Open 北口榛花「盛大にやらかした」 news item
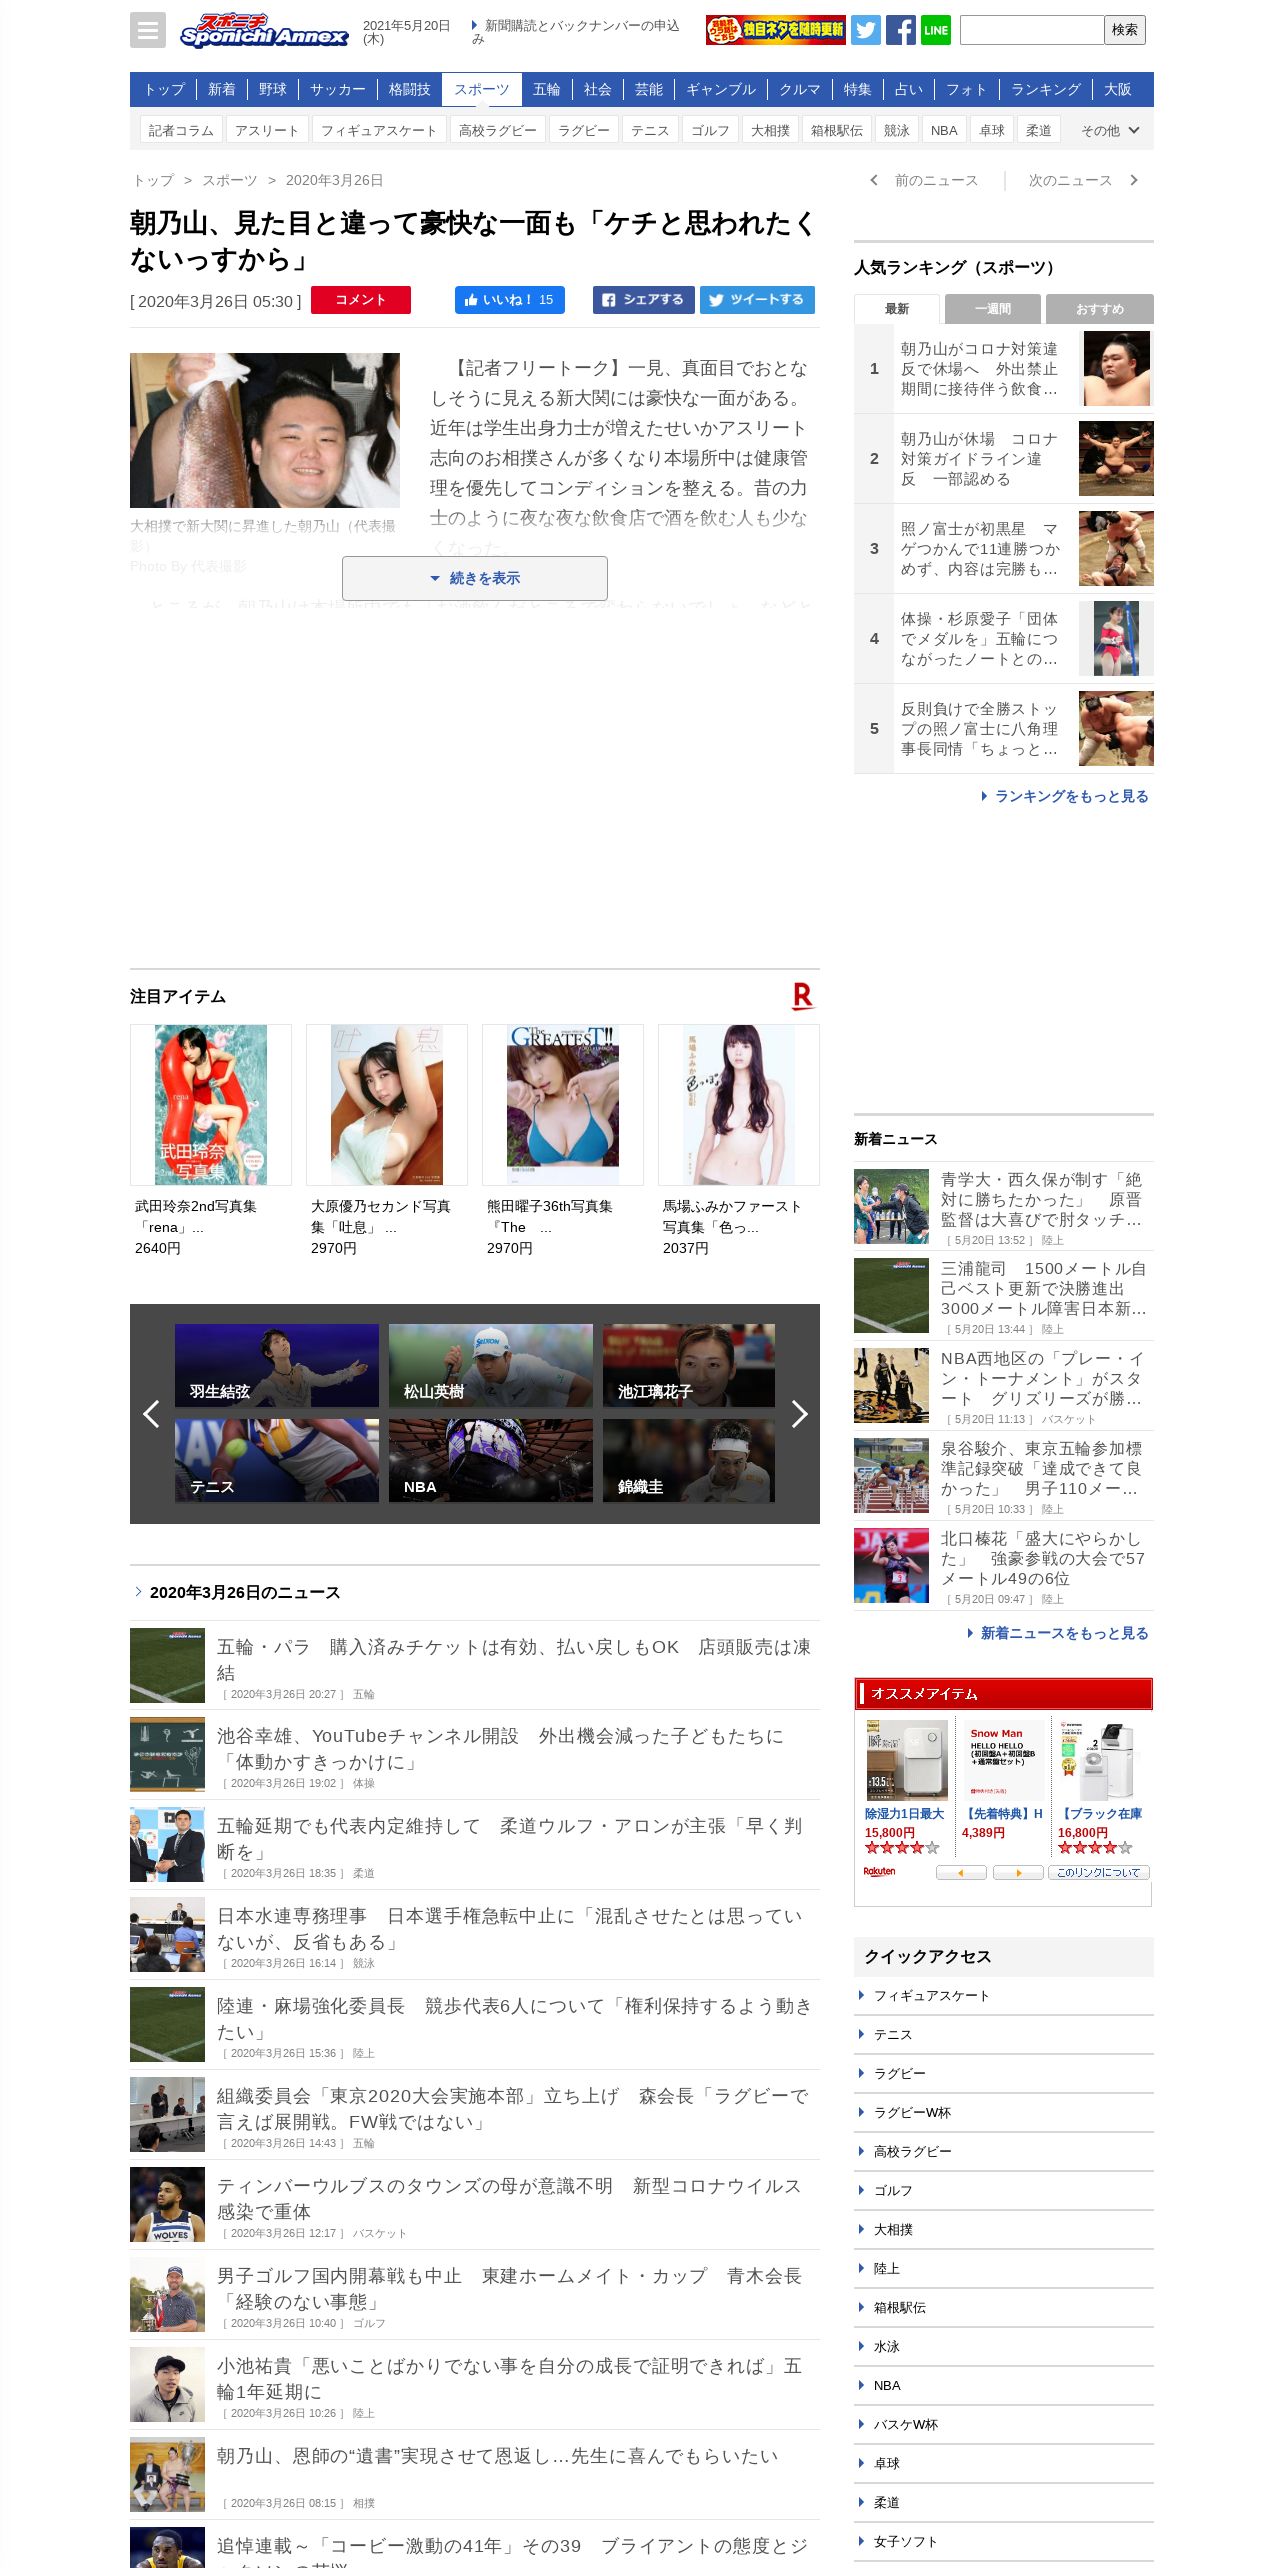 (x=1004, y=1567)
